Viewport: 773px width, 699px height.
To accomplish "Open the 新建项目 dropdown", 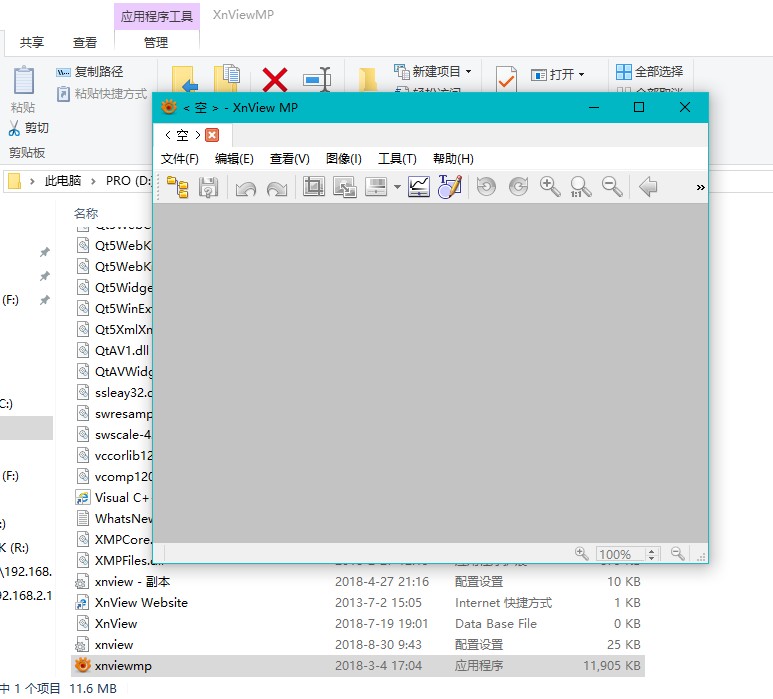I will click(x=433, y=72).
